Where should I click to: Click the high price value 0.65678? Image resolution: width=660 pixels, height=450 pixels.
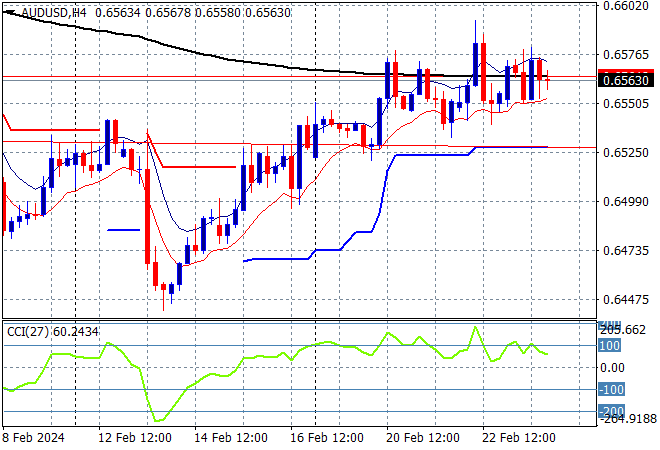(168, 13)
